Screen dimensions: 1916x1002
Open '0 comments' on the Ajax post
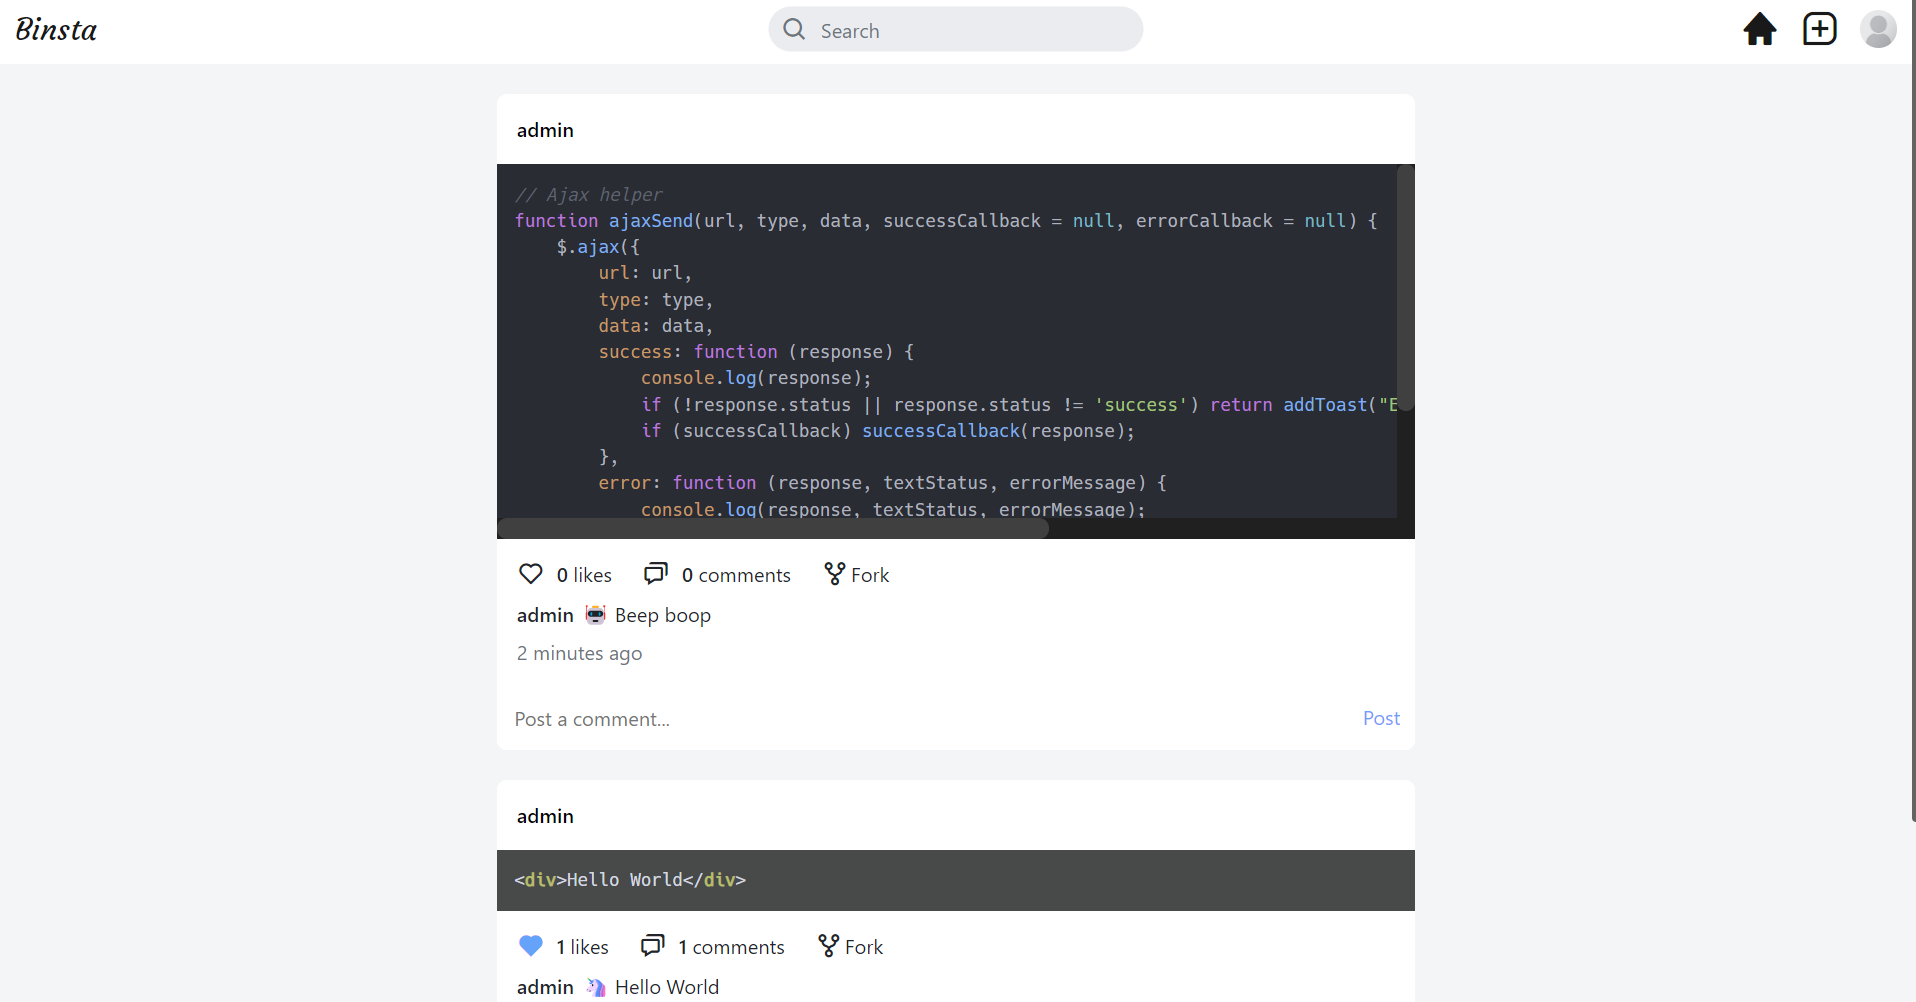tap(736, 574)
